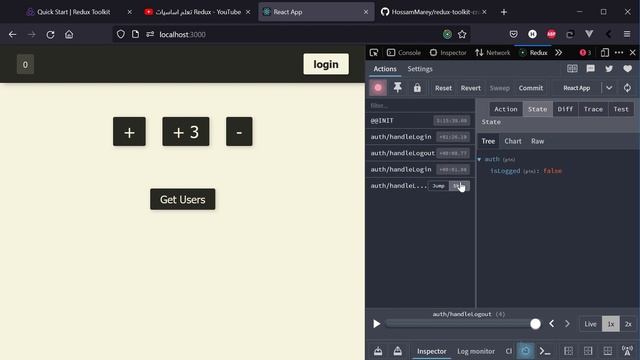The width and height of the screenshot is (640, 360).
Task: Select the Redux devtools tab
Action: click(533, 53)
